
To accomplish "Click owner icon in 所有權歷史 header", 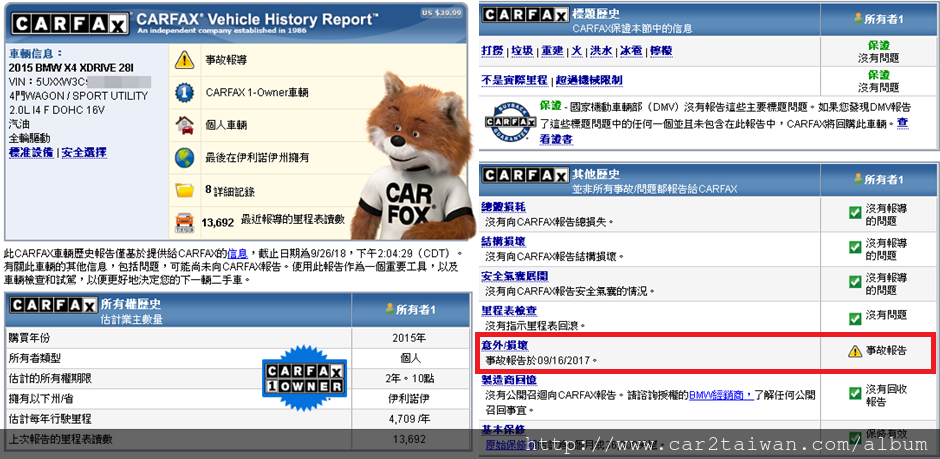I will coord(390,309).
